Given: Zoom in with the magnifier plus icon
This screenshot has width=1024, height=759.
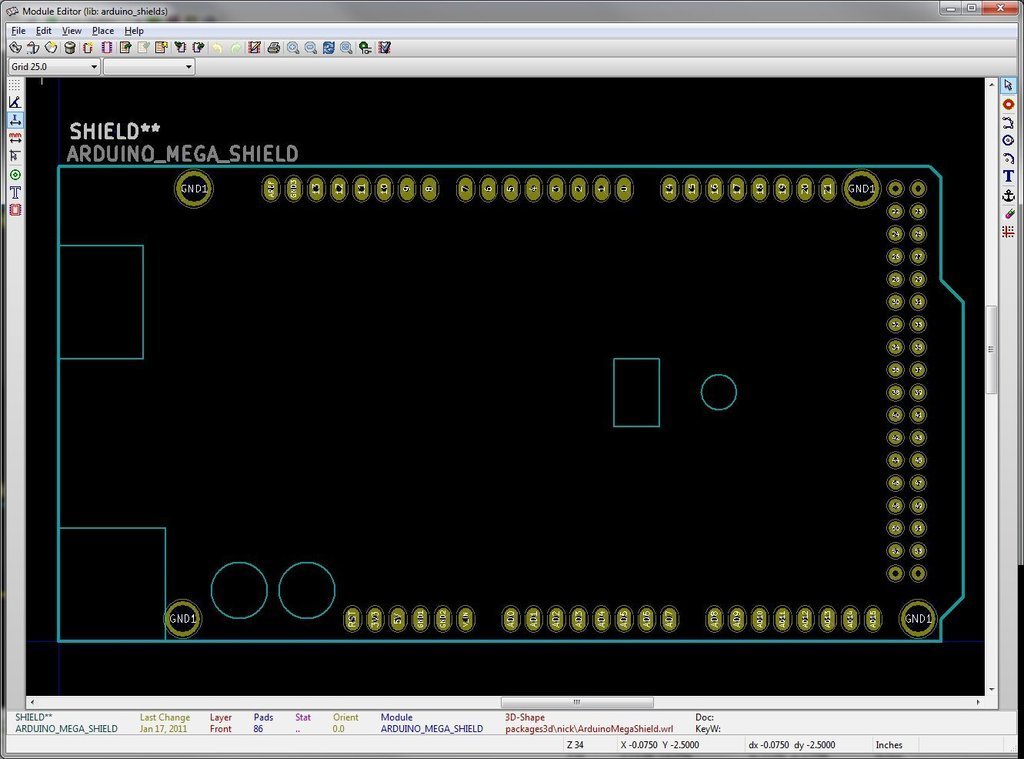Looking at the screenshot, I should [x=293, y=47].
